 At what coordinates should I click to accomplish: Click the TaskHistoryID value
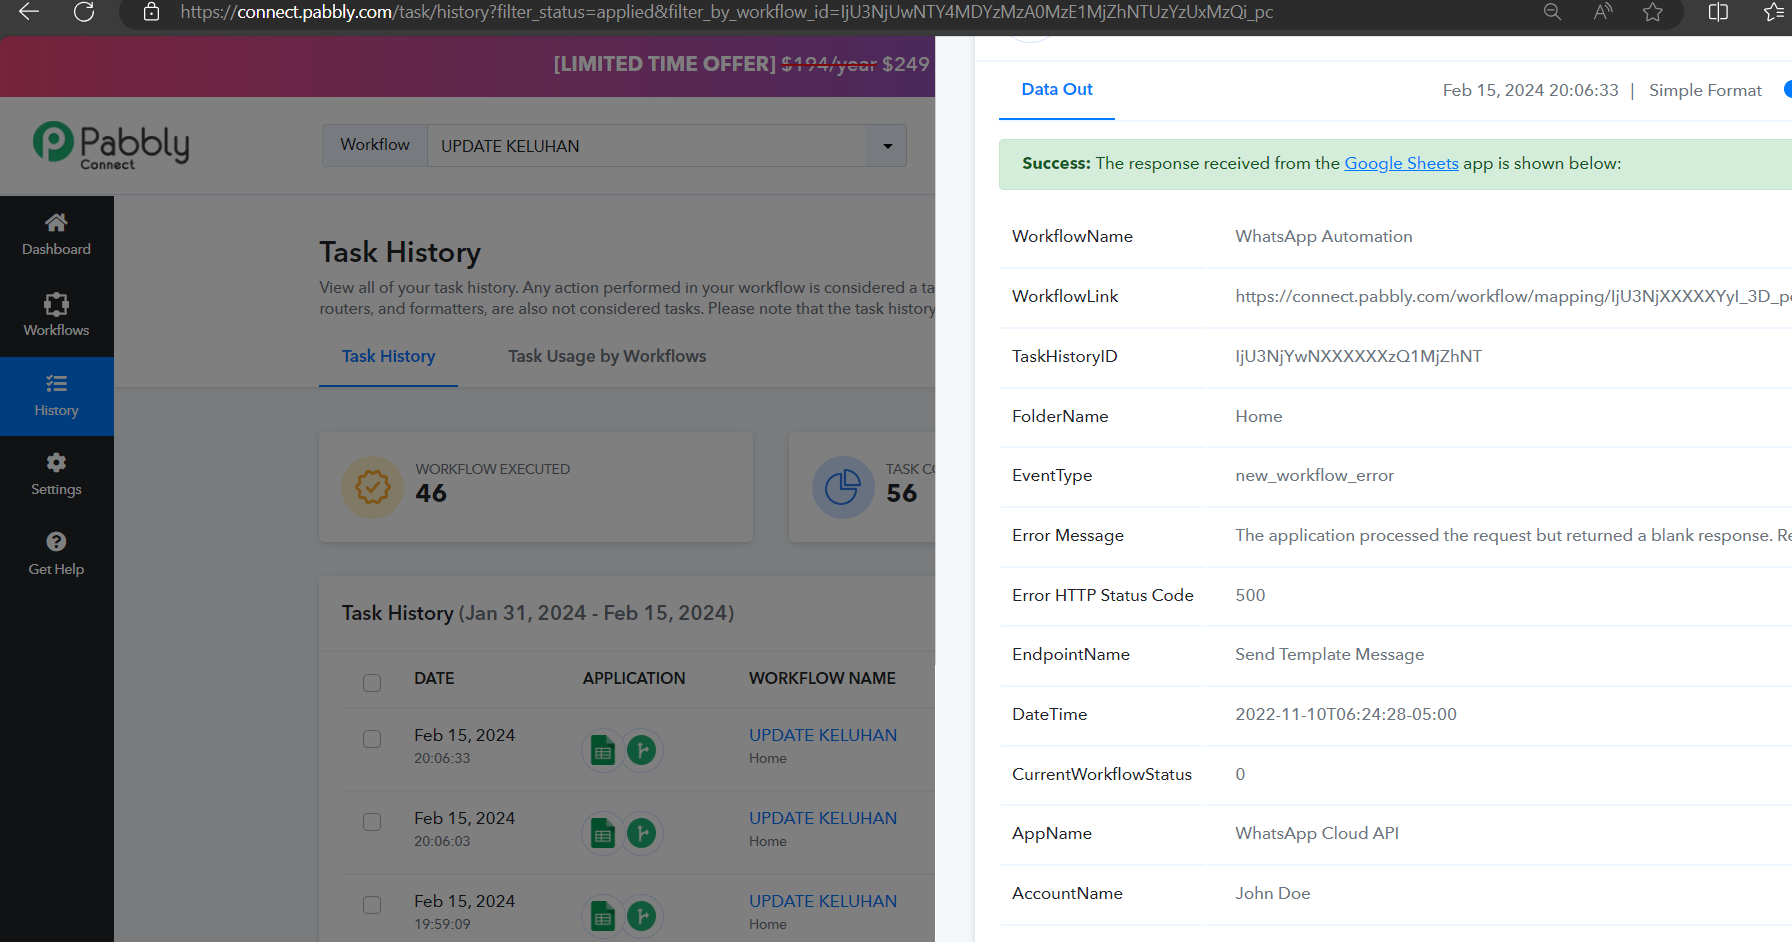coord(1358,356)
